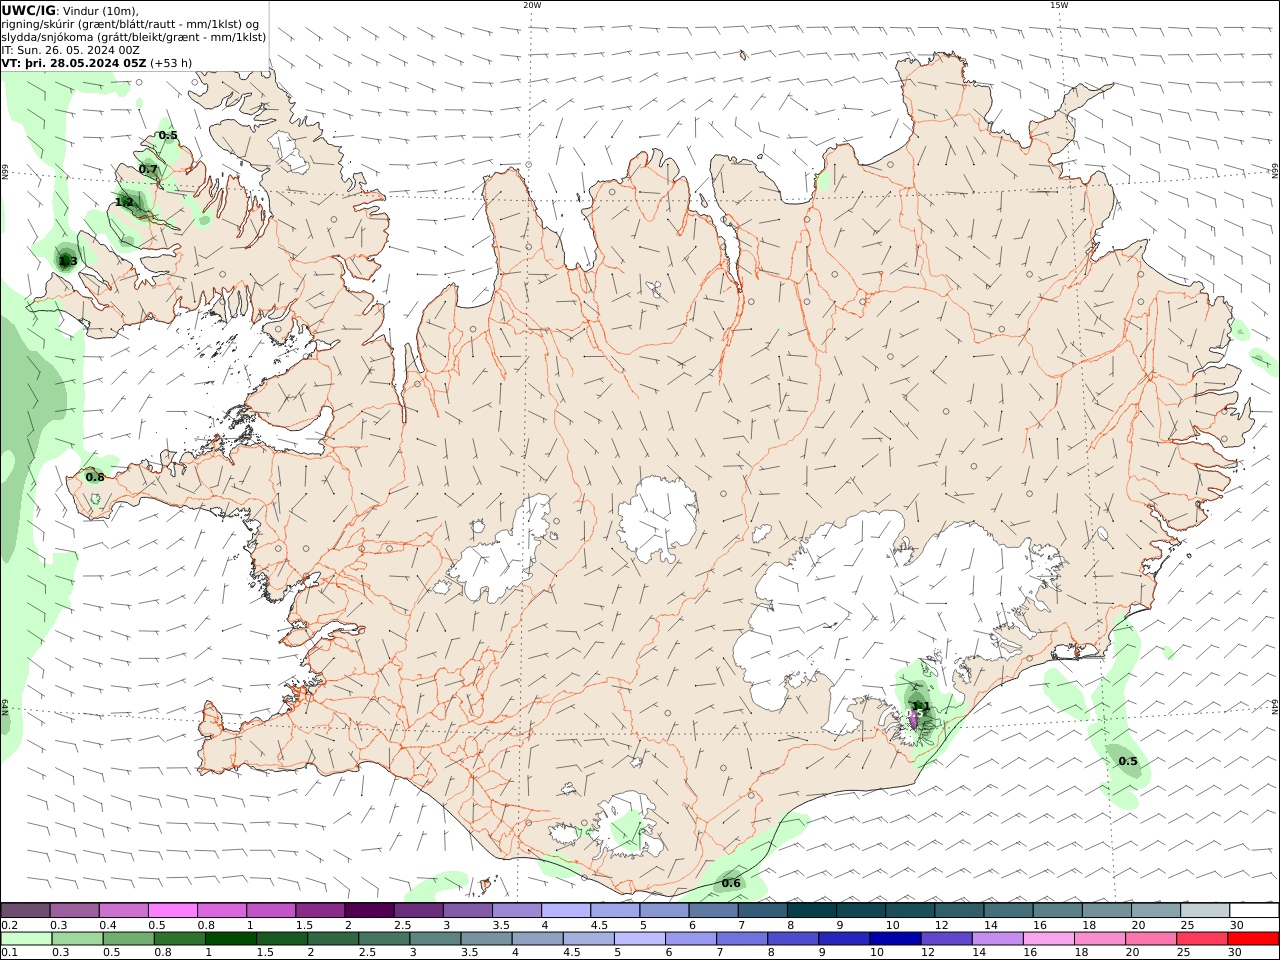
Task: Select the grey-green 3 rain legend swatch
Action: [435, 939]
